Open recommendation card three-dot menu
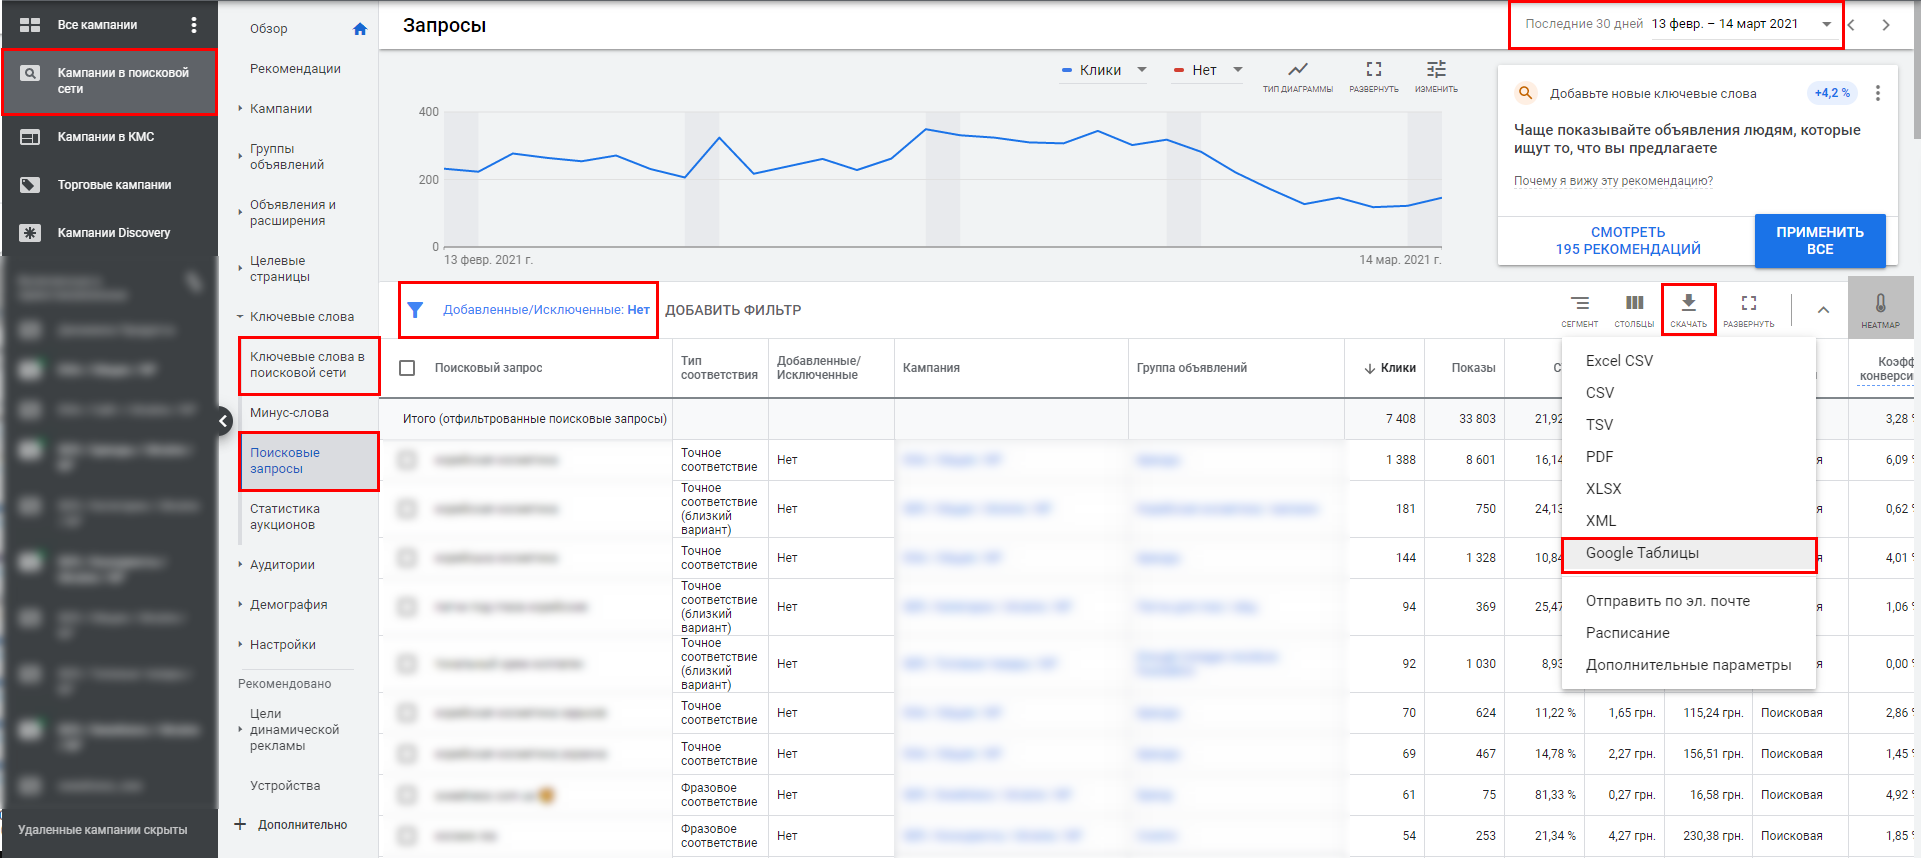This screenshot has height=858, width=1921. click(x=1878, y=93)
